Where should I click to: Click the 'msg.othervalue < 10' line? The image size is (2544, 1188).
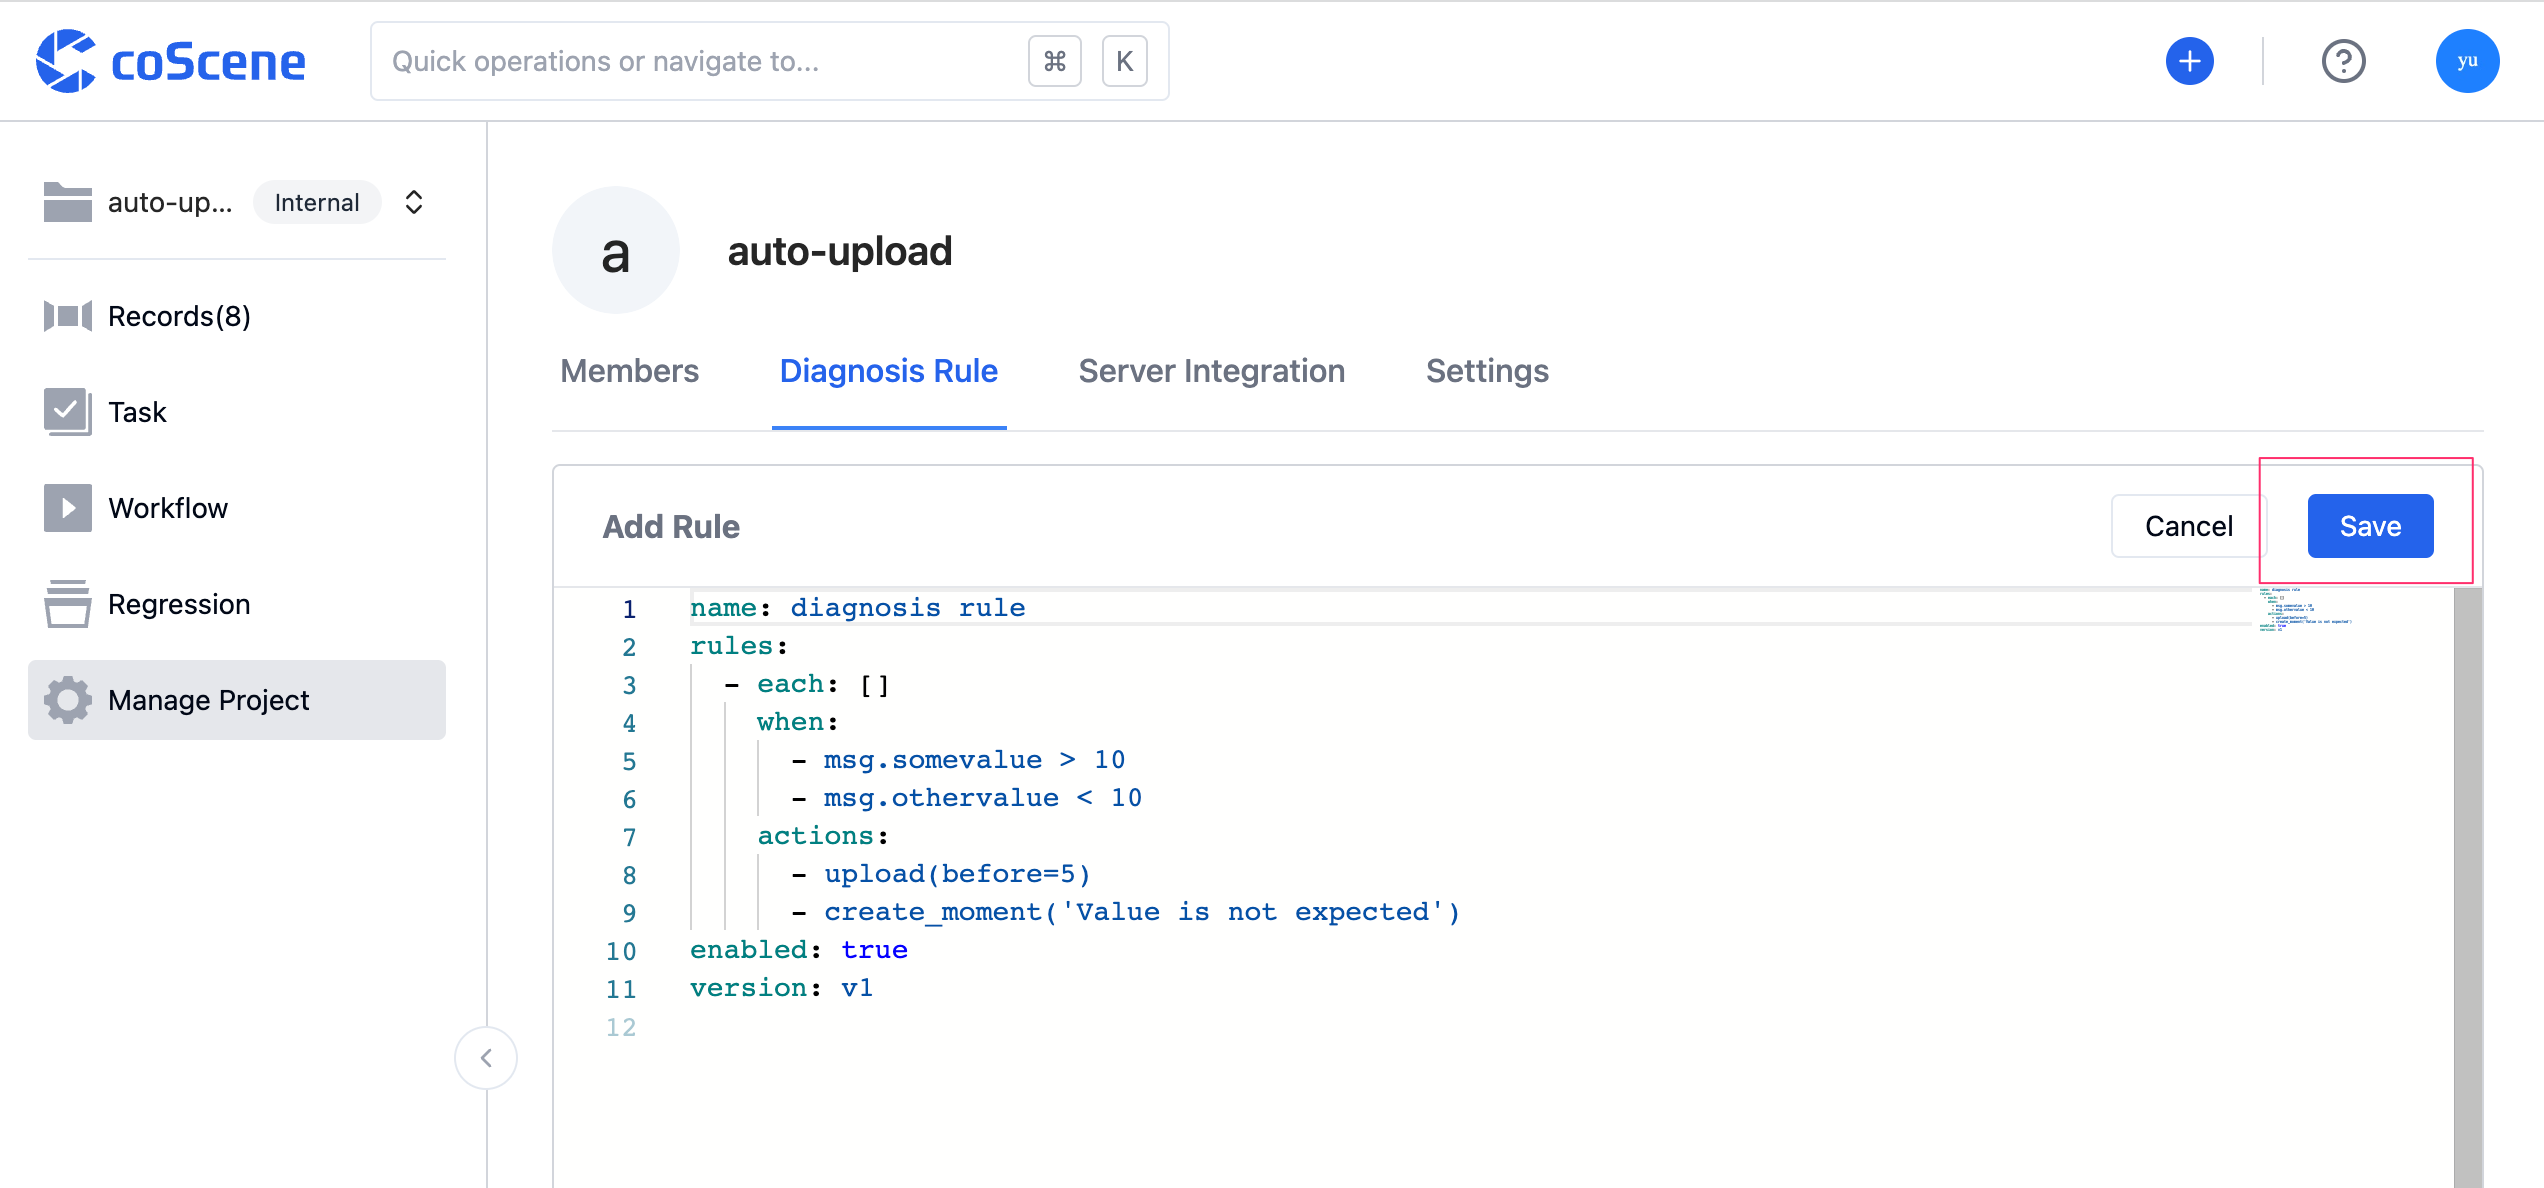coord(967,798)
